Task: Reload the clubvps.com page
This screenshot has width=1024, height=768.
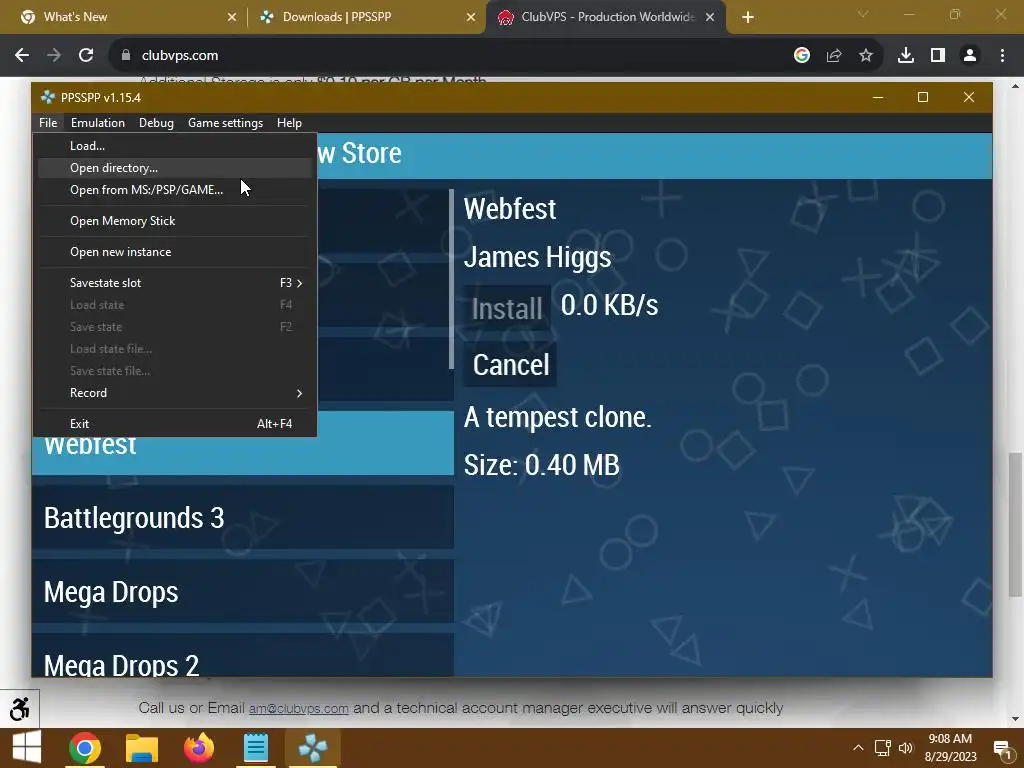Action: [x=86, y=56]
